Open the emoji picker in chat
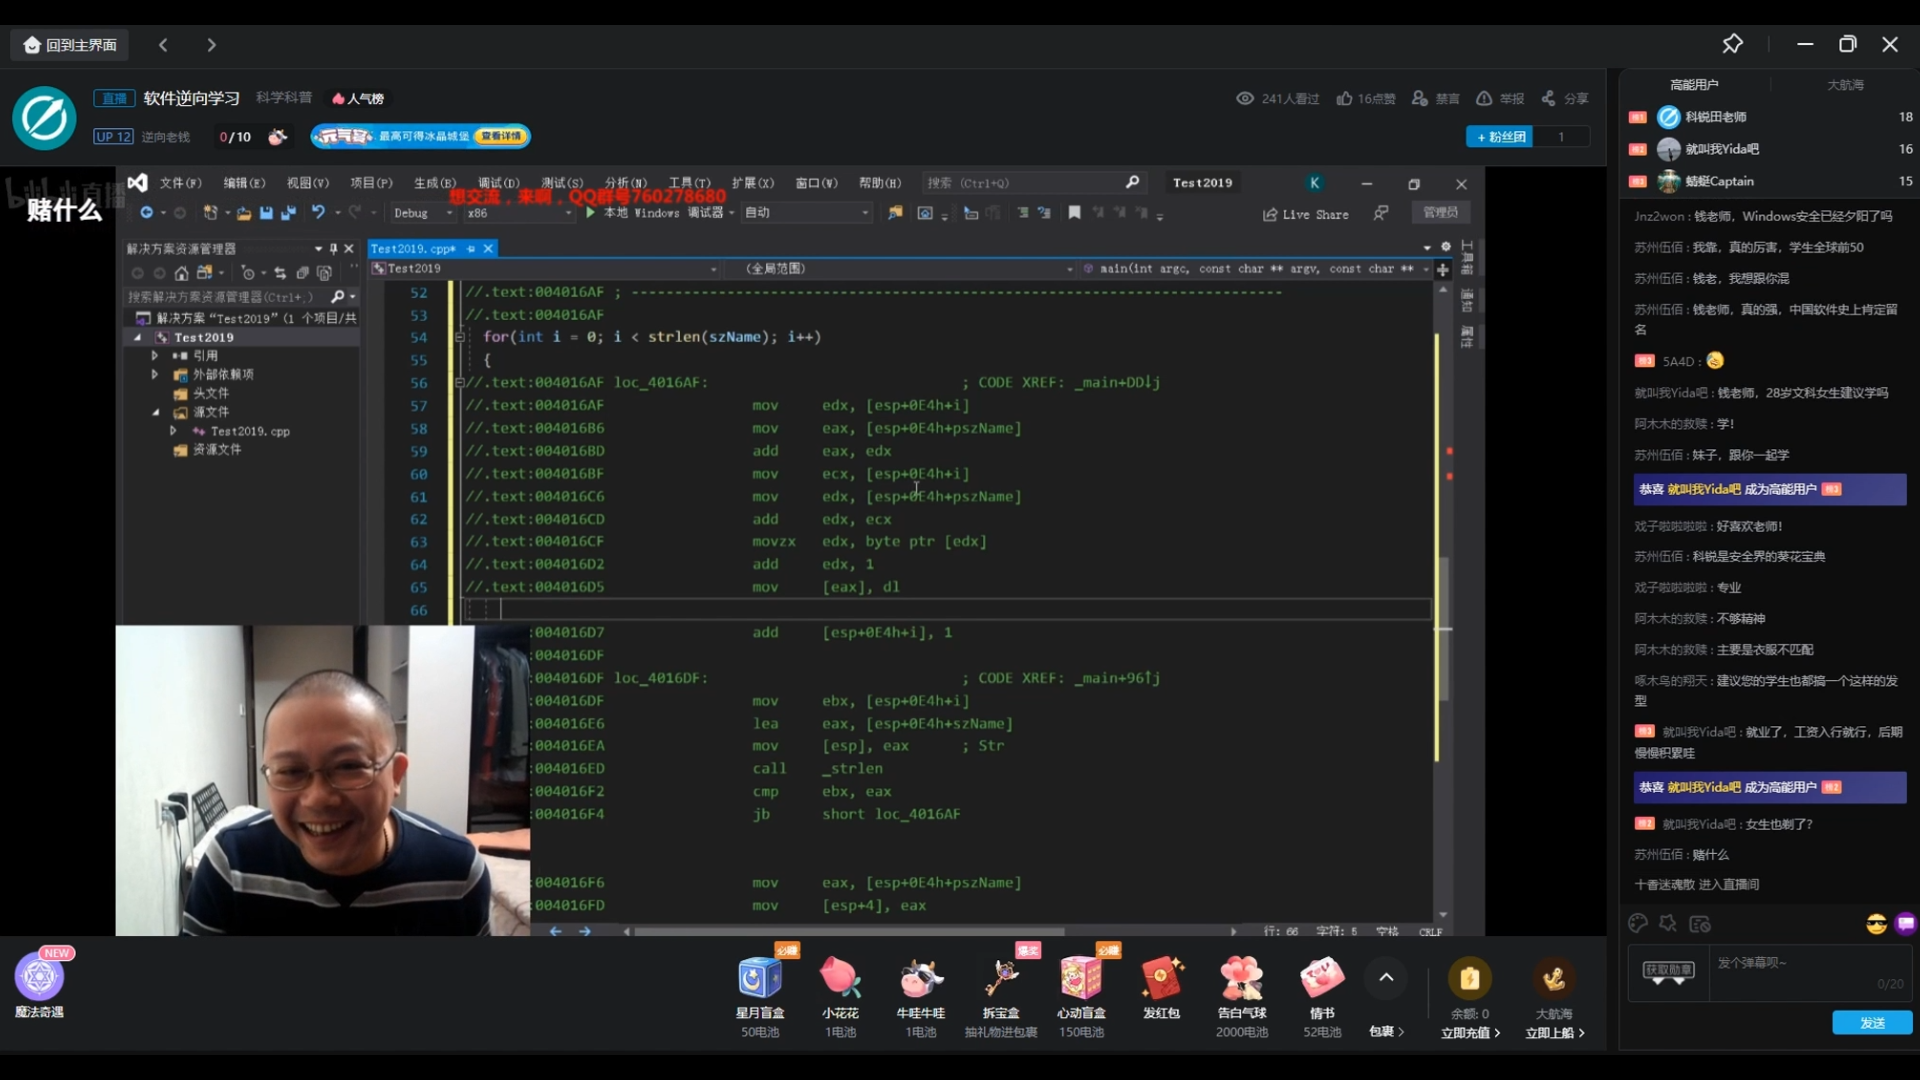This screenshot has width=1920, height=1080. tap(1876, 924)
